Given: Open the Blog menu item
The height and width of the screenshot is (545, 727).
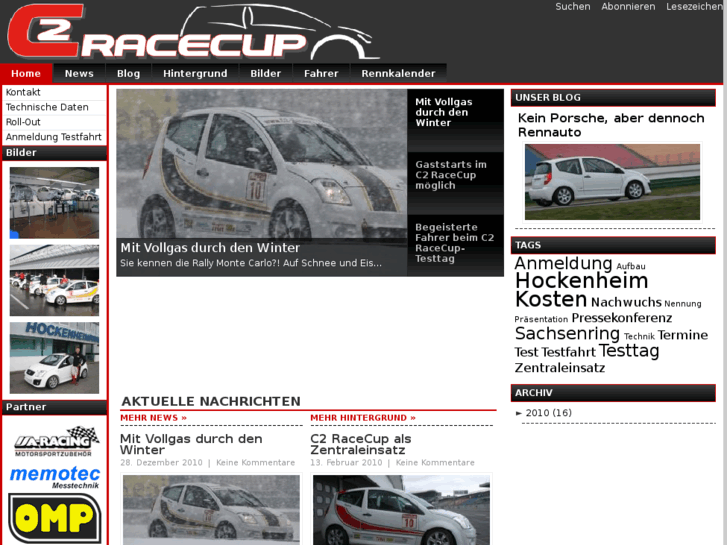Looking at the screenshot, I should pos(128,73).
